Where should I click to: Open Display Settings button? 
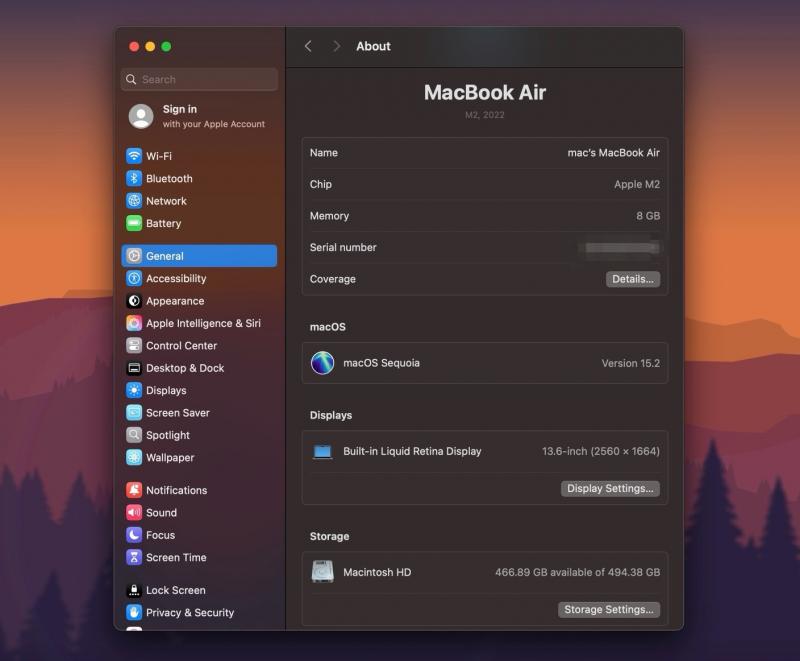(610, 489)
